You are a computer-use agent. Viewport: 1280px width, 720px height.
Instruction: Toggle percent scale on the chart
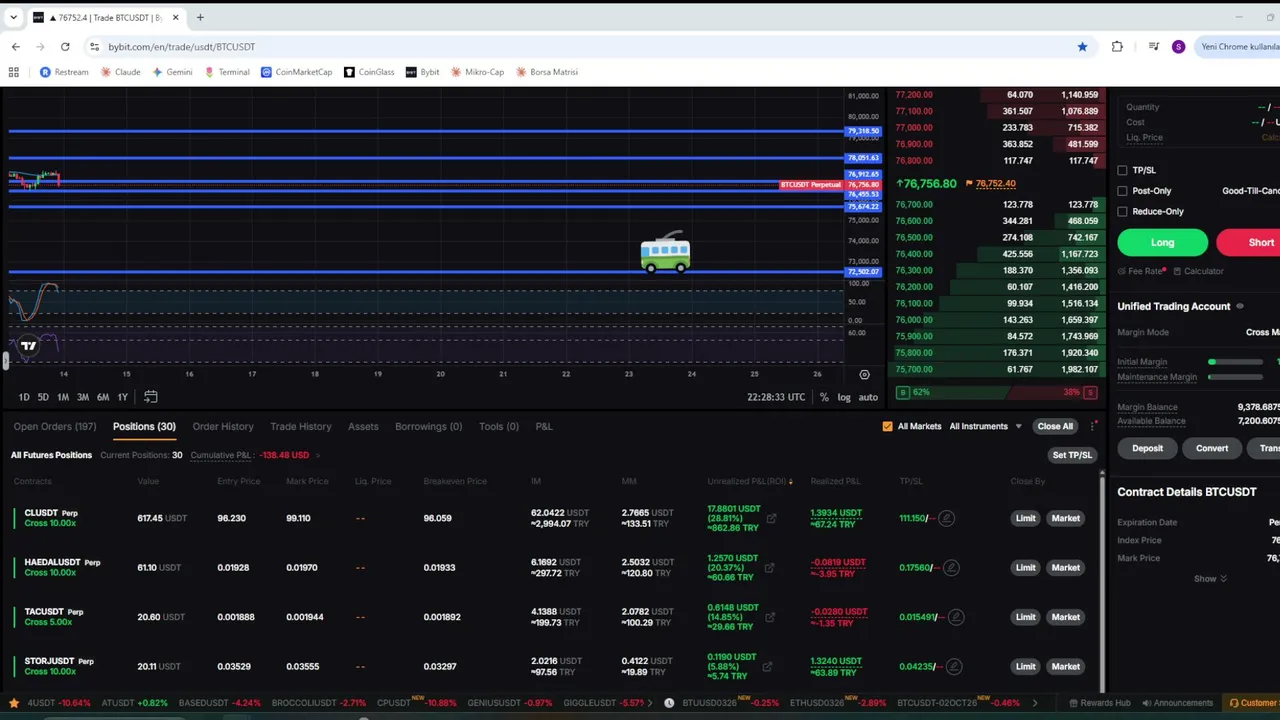[x=824, y=397]
